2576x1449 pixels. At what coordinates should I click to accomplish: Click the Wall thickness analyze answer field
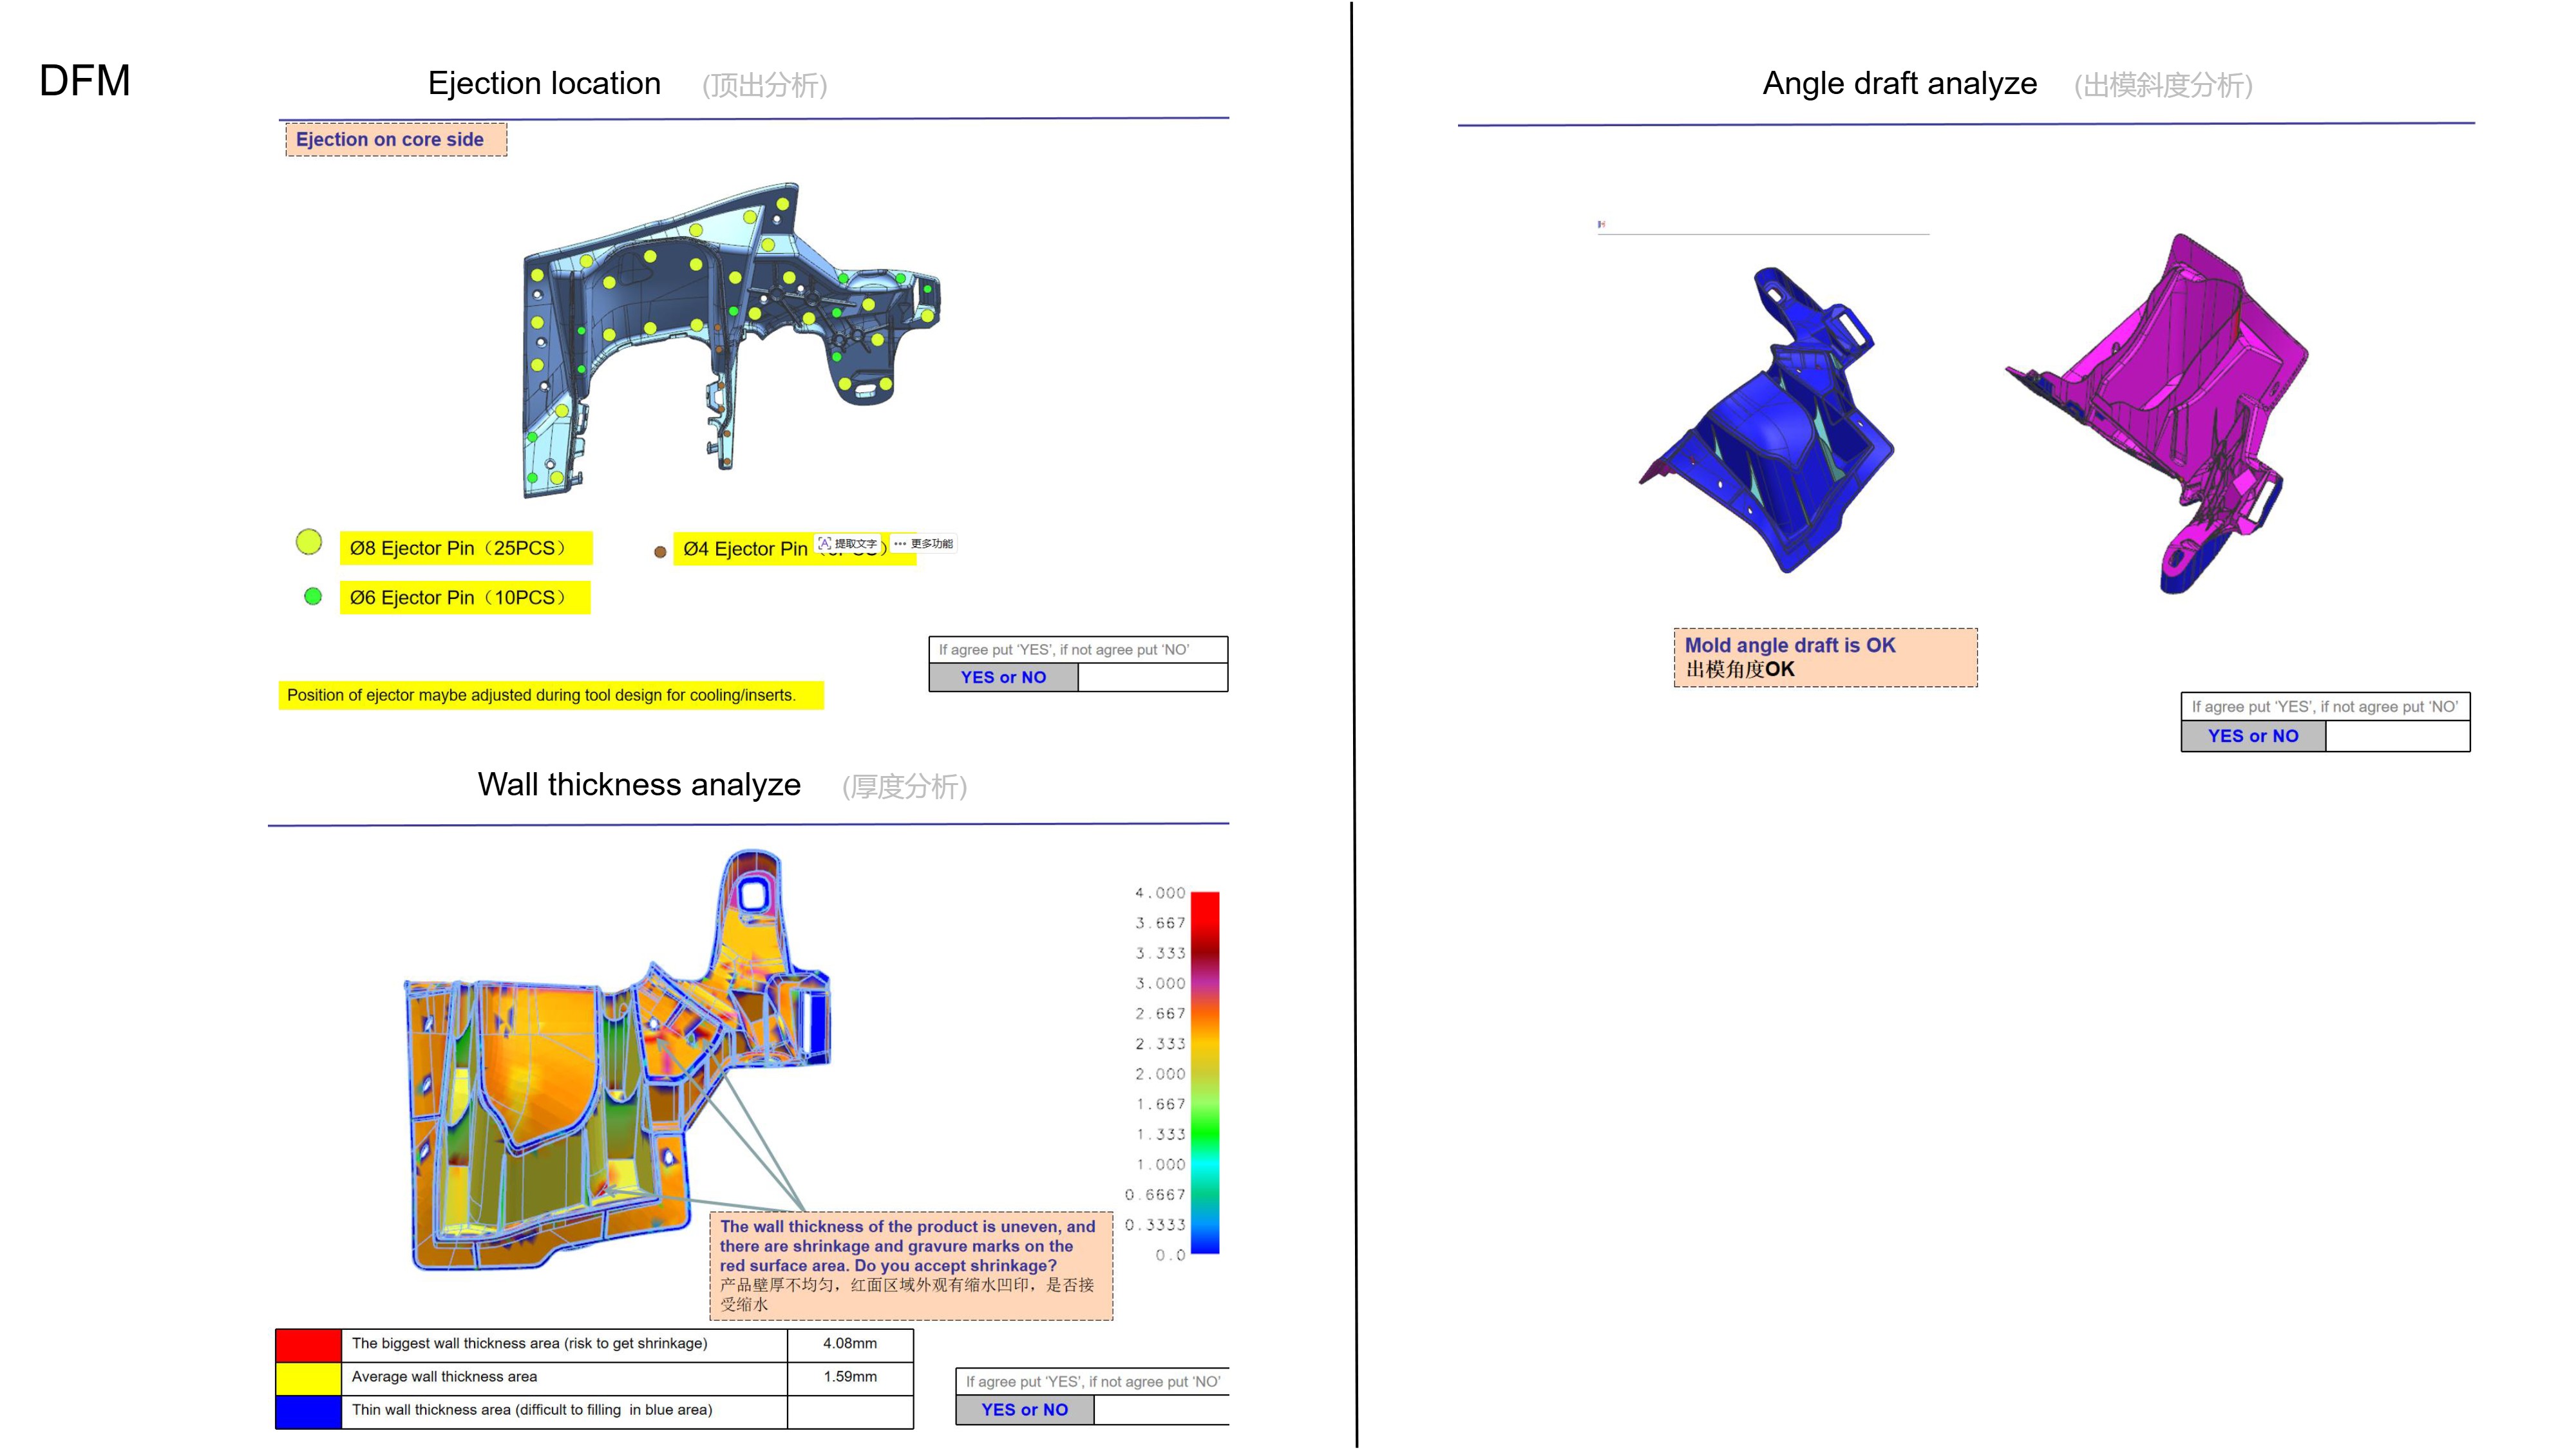[x=1162, y=1409]
